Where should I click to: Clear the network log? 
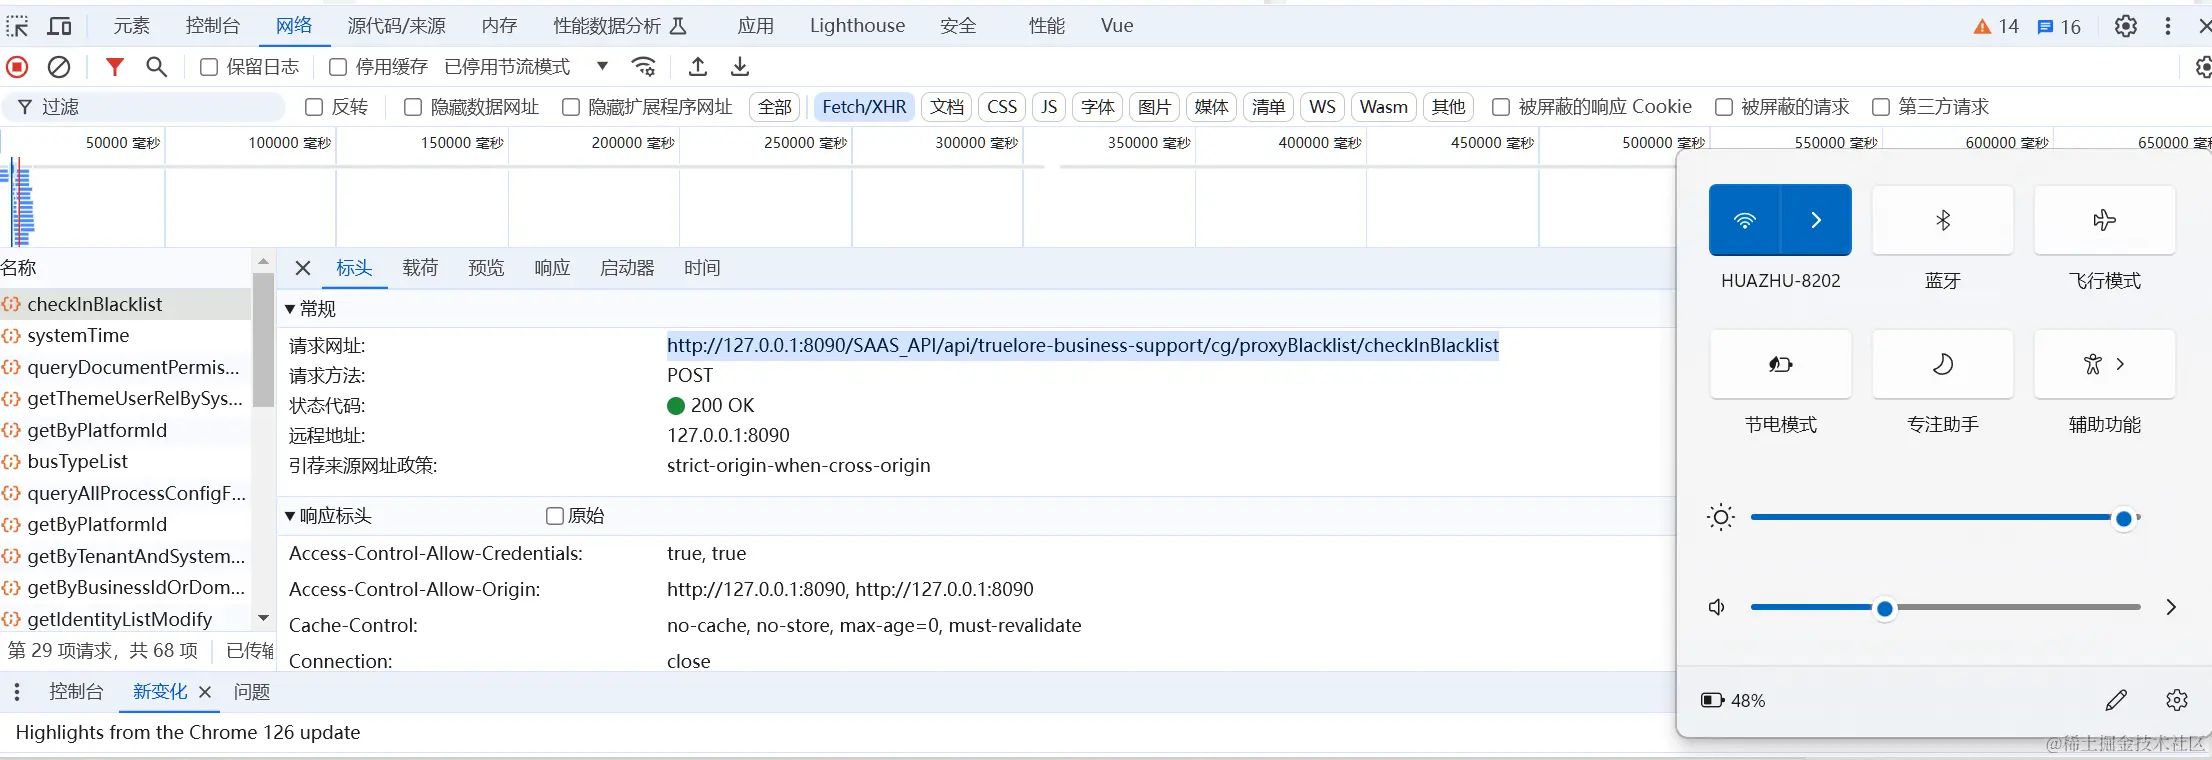(59, 67)
